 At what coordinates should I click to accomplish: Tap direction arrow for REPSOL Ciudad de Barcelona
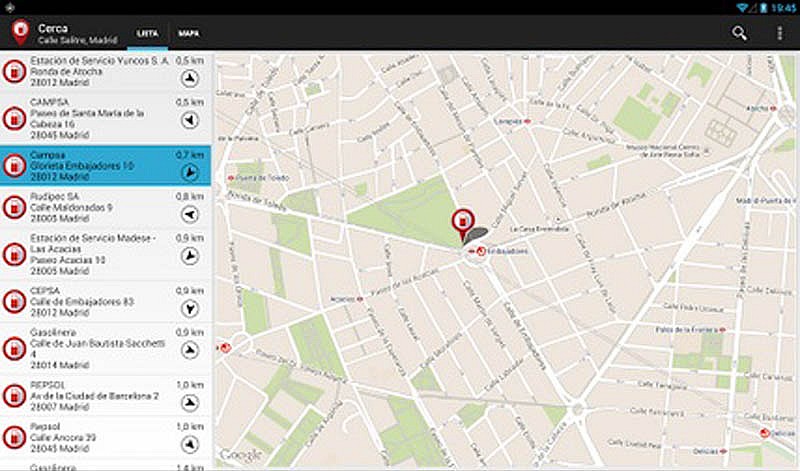[190, 403]
